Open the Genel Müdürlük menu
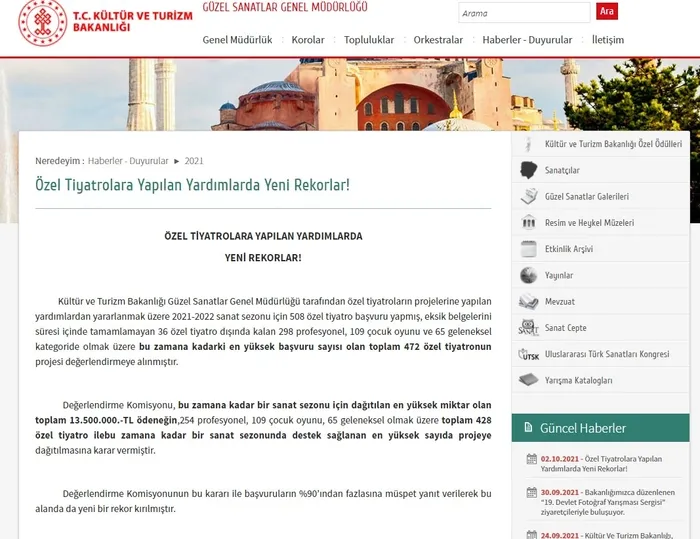Viewport: 700px width, 539px height. tap(238, 40)
